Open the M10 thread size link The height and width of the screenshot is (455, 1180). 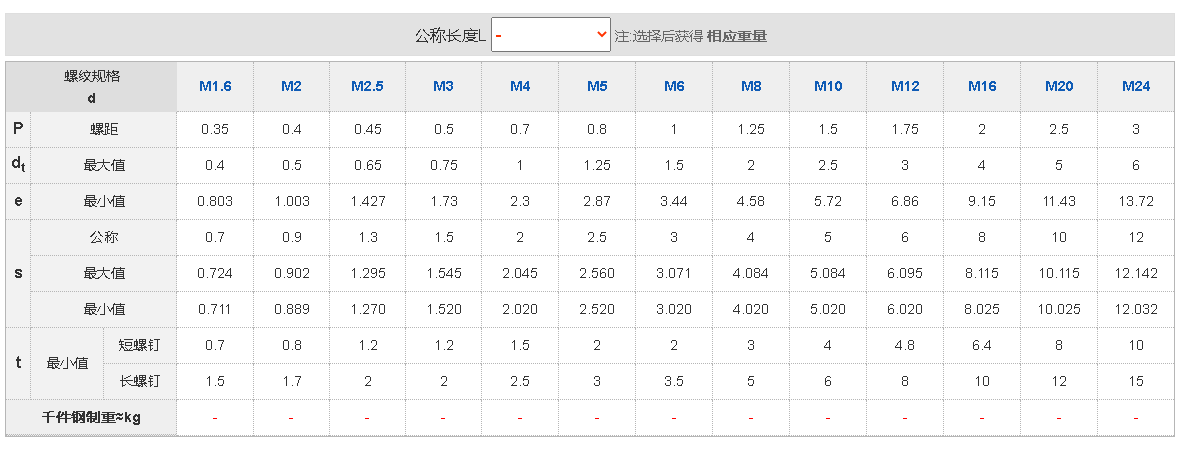pyautogui.click(x=828, y=87)
